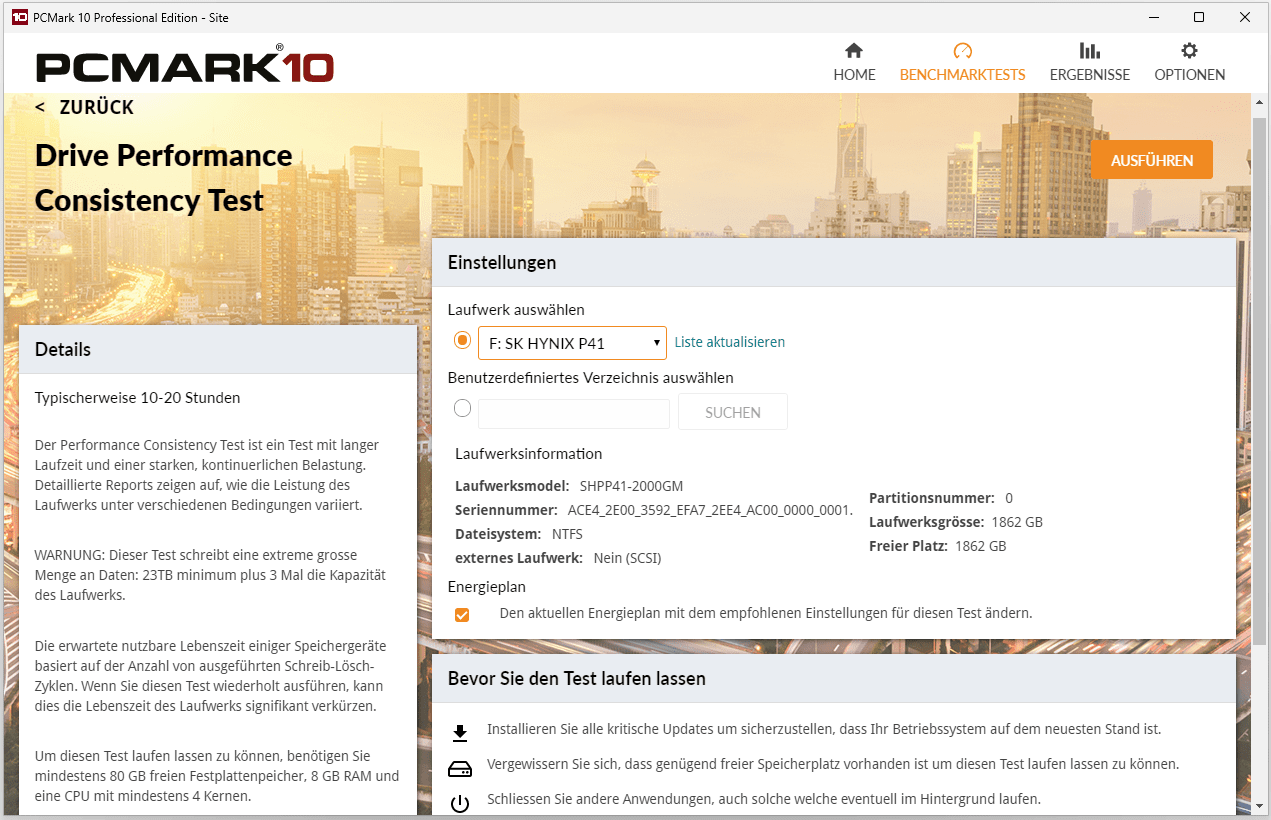
Task: Click the PCMark 10 title bar app icon
Action: pyautogui.click(x=19, y=17)
